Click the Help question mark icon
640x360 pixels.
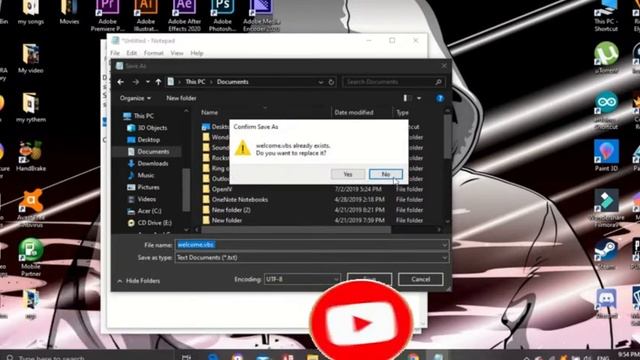point(440,98)
